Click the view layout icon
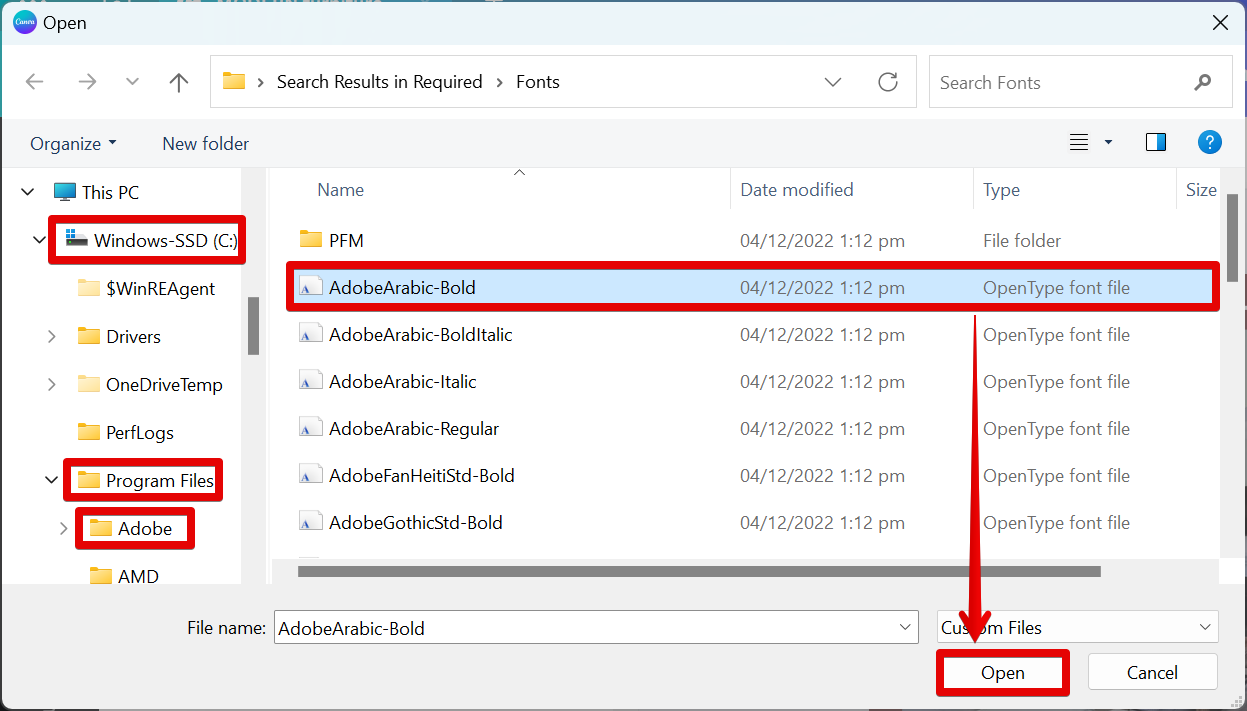 [1079, 143]
